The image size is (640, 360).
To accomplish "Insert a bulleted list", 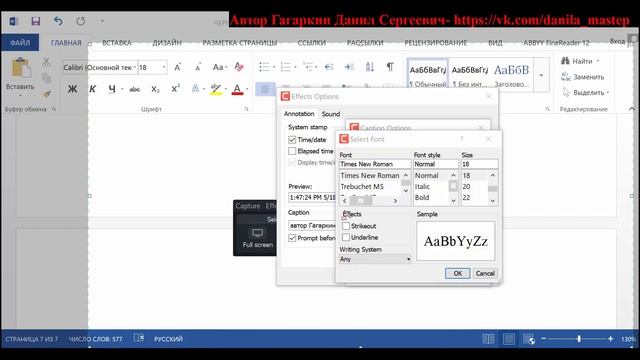I will coord(264,67).
